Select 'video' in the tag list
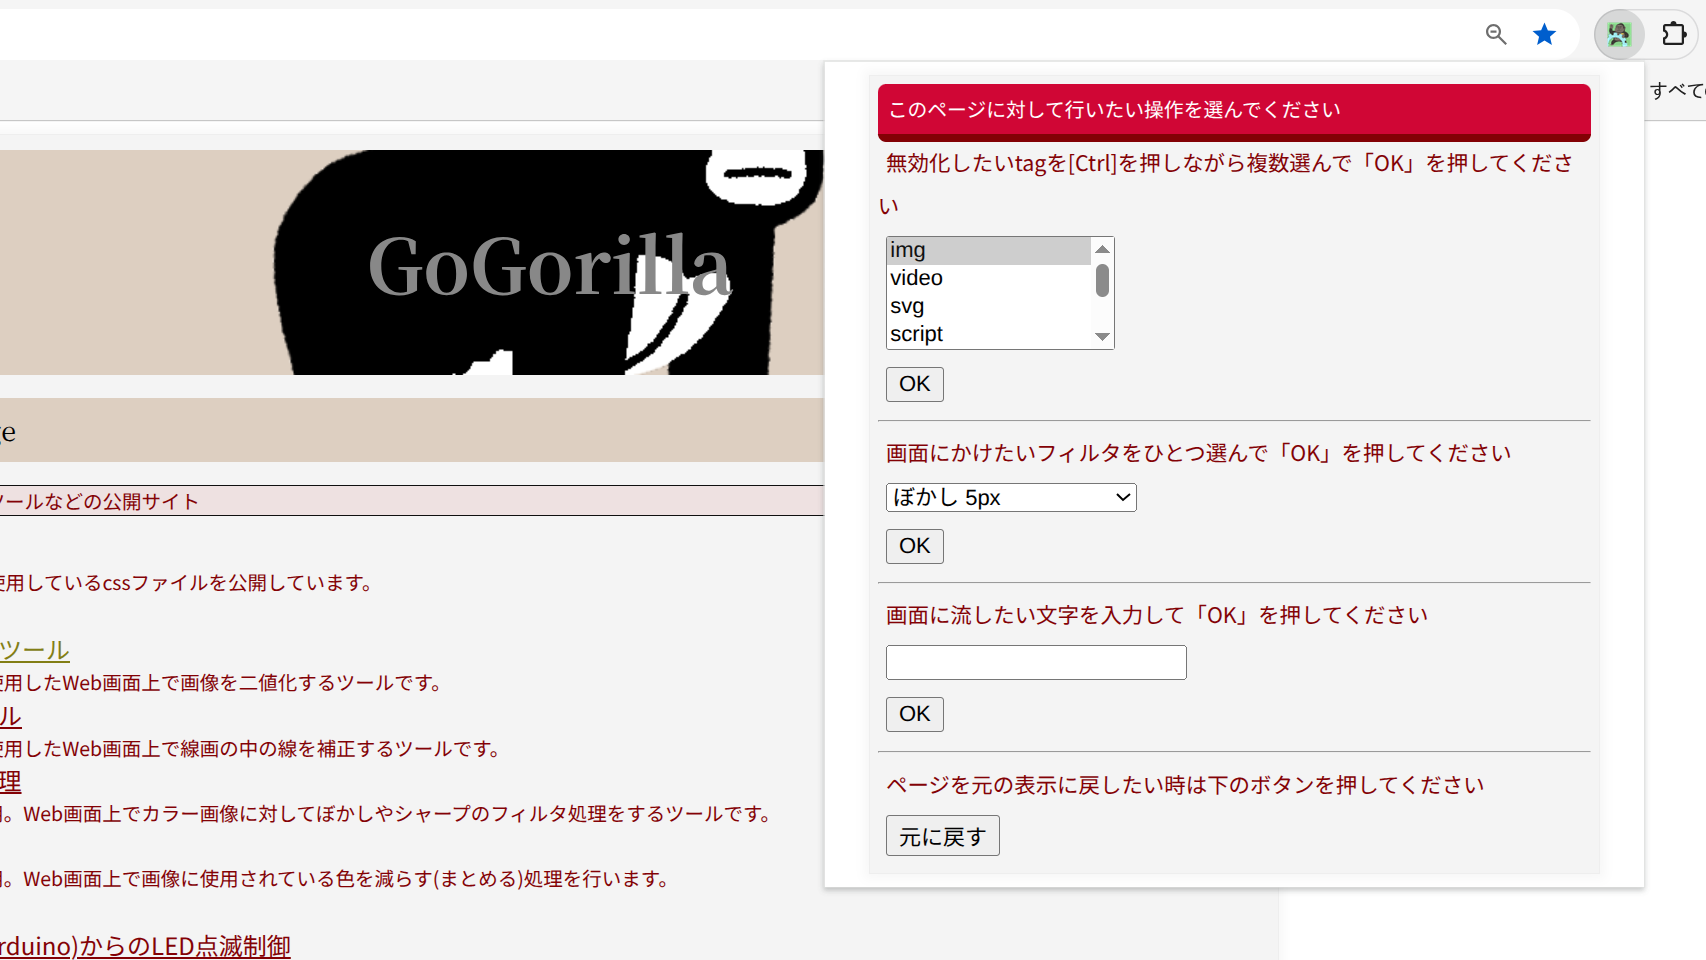 pyautogui.click(x=986, y=278)
